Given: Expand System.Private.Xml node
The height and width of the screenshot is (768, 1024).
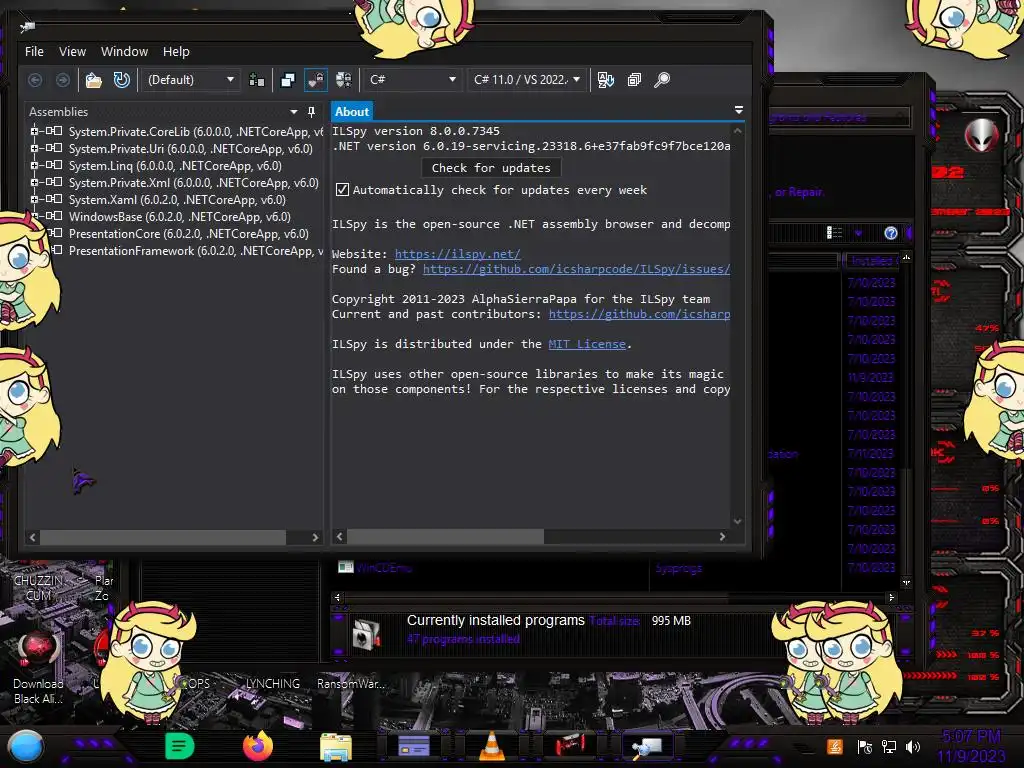Looking at the screenshot, I should 34,182.
